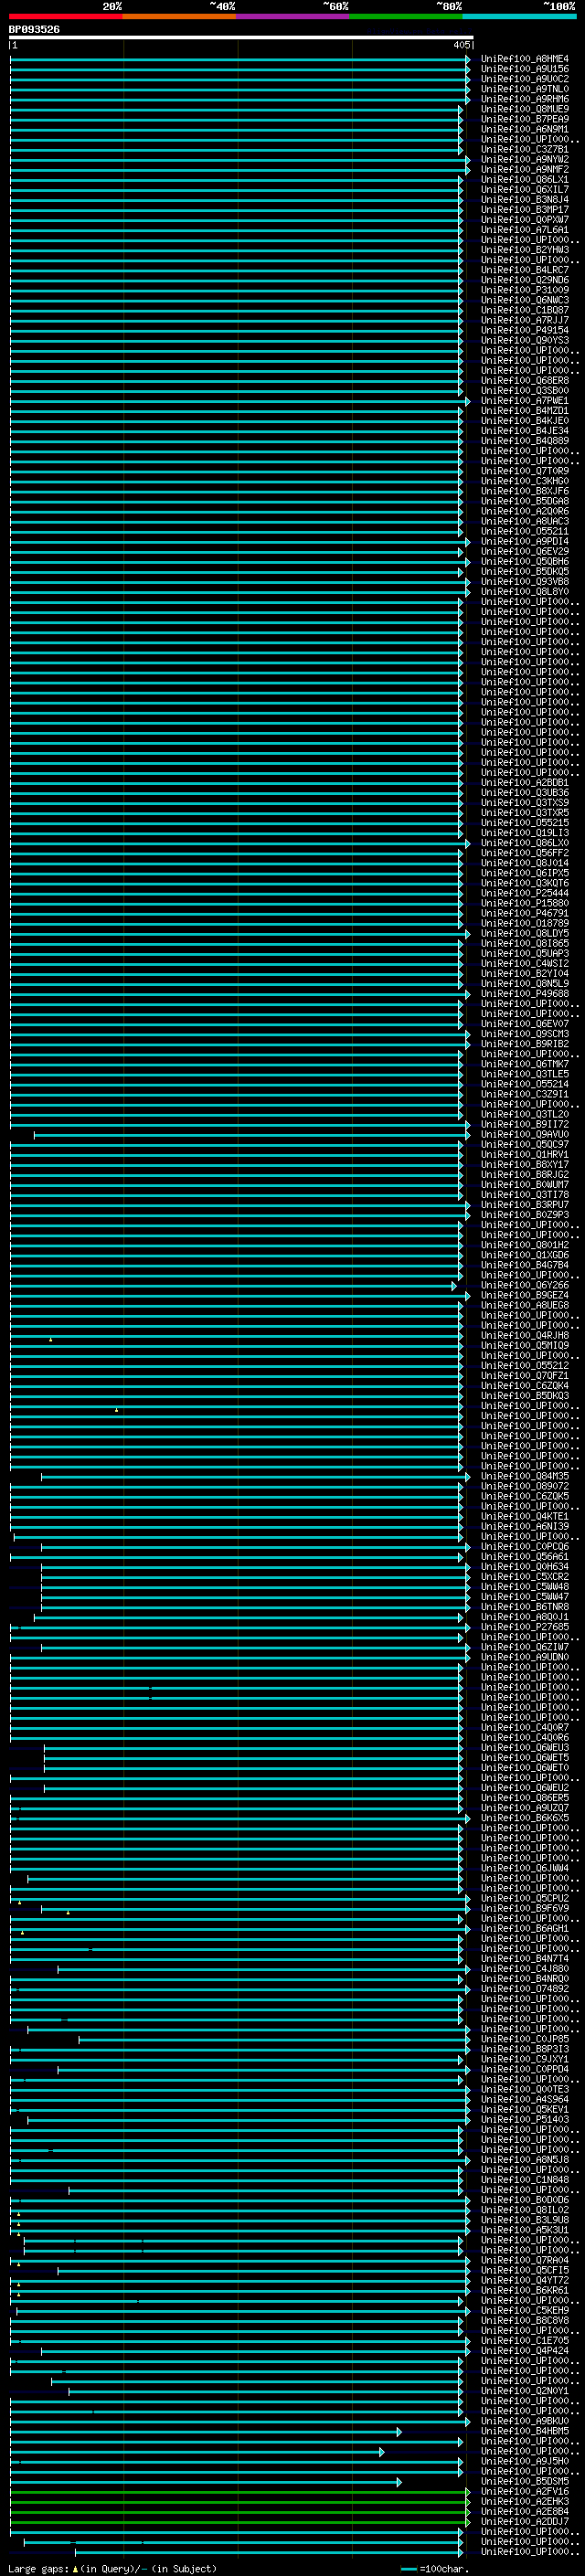
Task: Select hit label UniRef100_C1BQ87
Action: click(524, 310)
